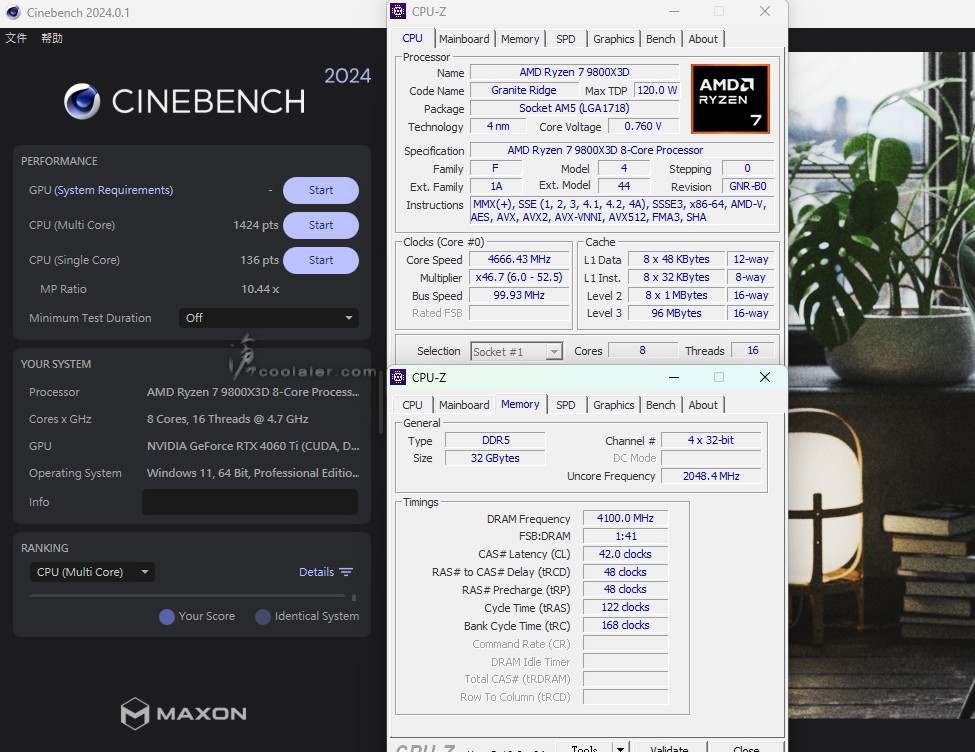Click the 136 pts single core score
The height and width of the screenshot is (752, 975).
point(259,260)
